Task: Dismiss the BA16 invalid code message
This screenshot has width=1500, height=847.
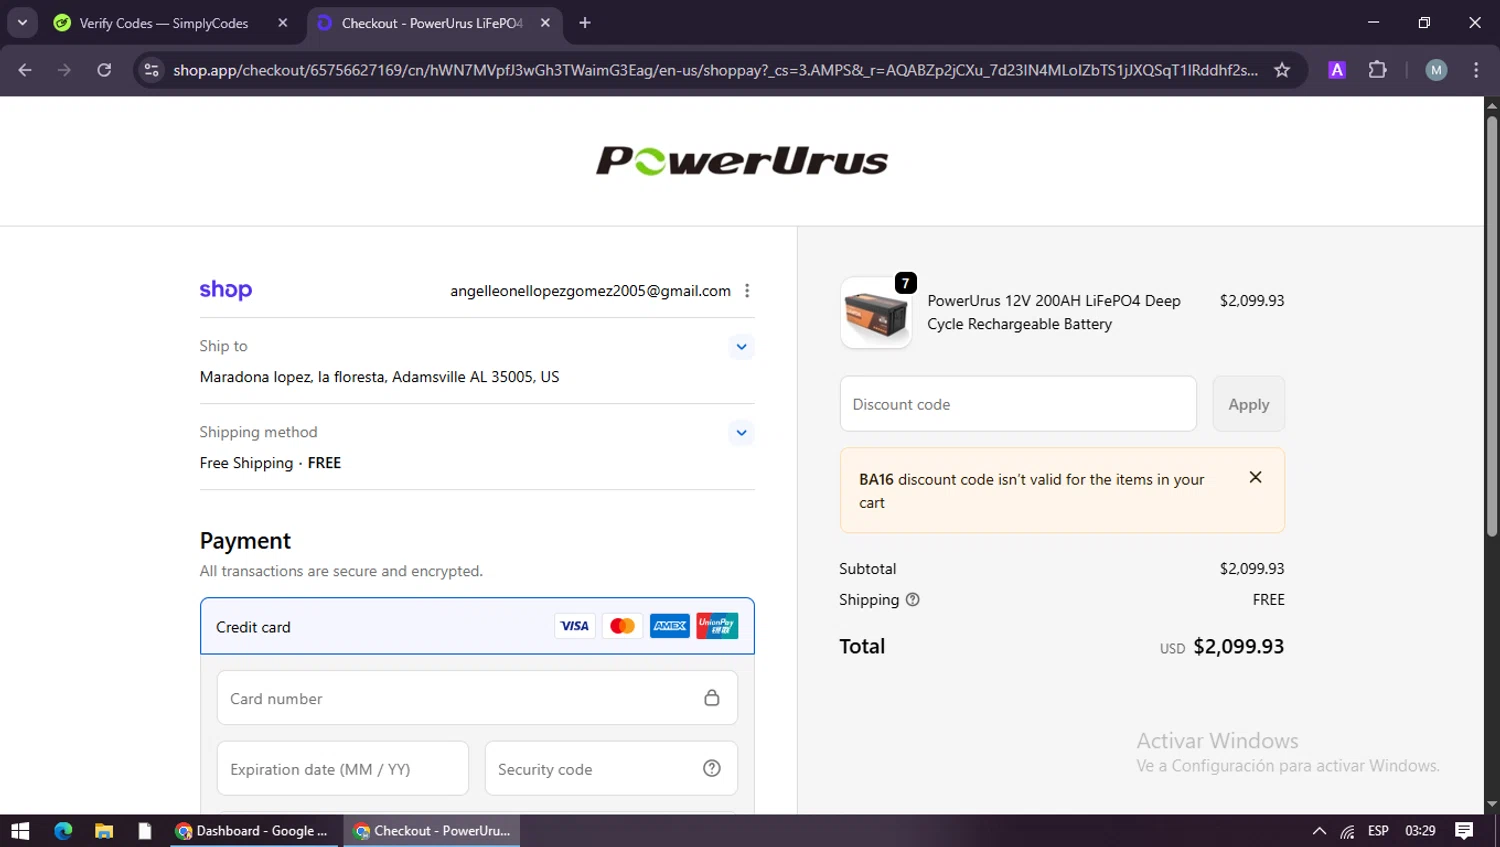Action: click(x=1256, y=478)
